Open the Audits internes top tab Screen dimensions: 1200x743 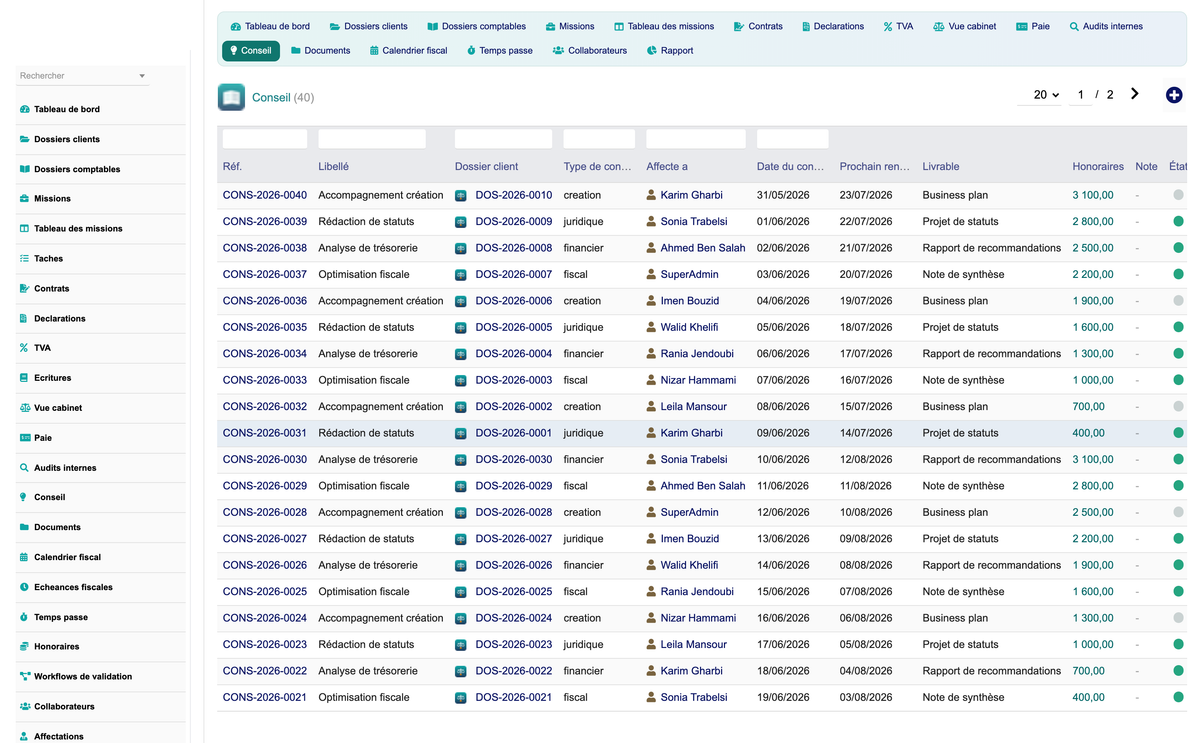[x=1105, y=26]
